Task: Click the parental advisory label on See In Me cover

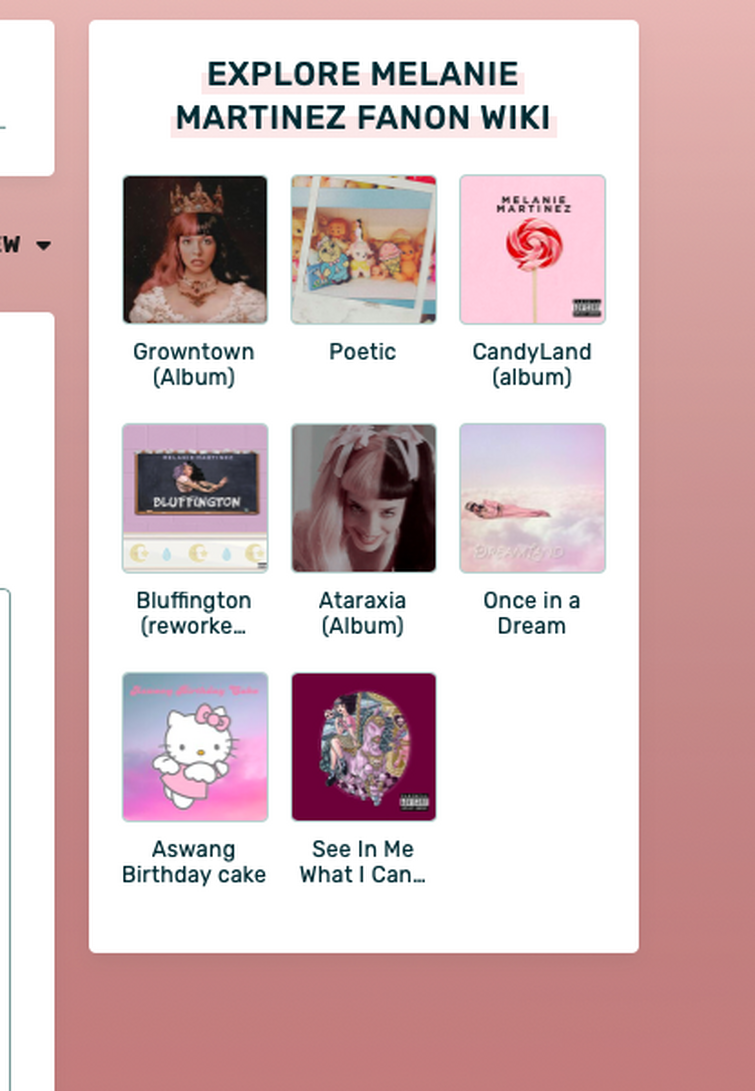Action: pos(414,802)
